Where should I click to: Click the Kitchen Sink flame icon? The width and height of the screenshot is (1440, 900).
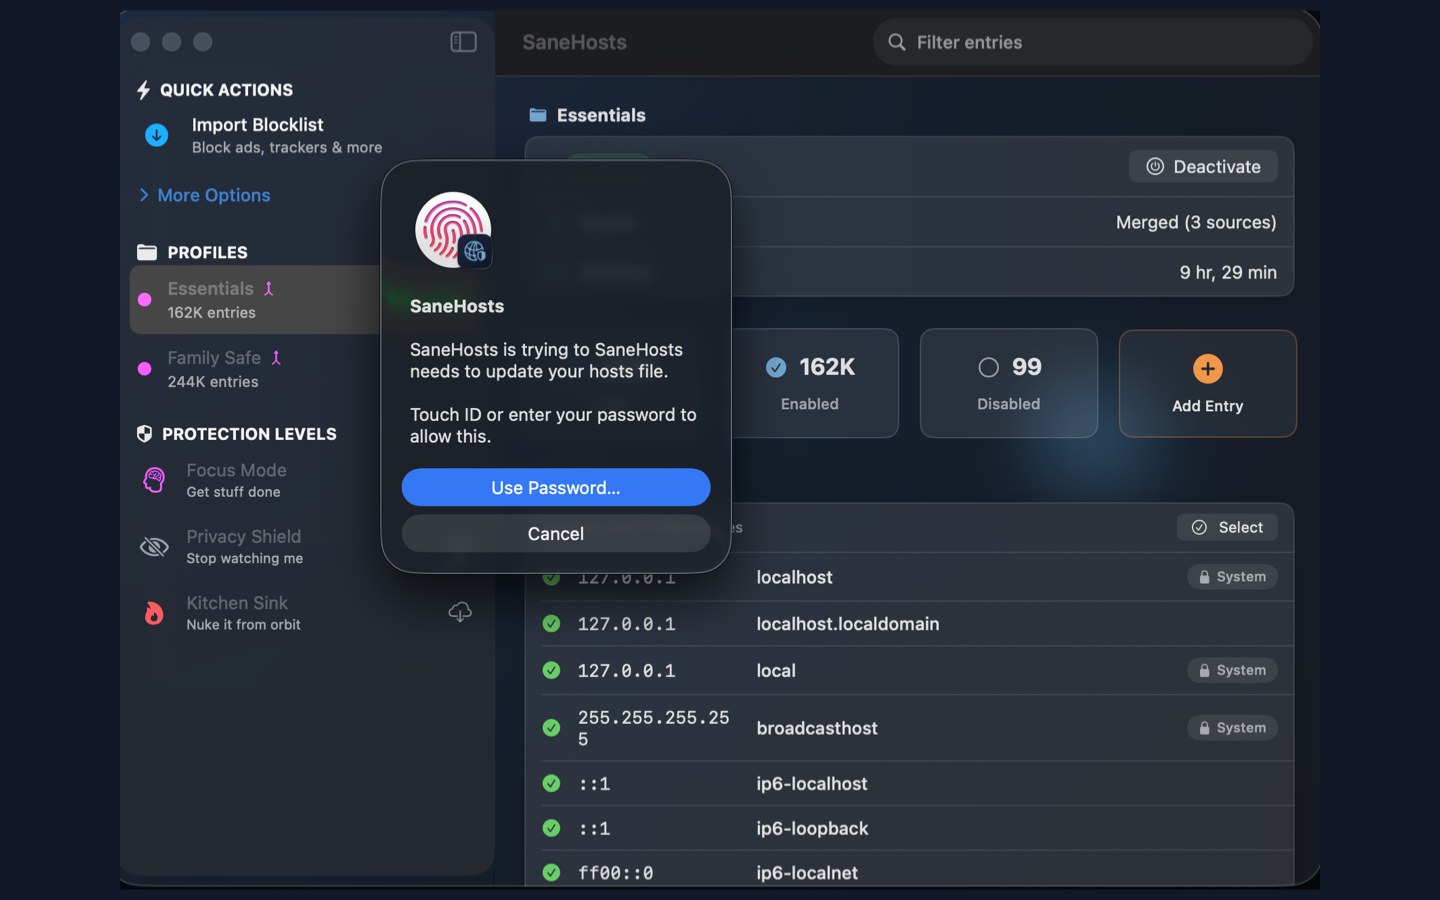tap(154, 613)
